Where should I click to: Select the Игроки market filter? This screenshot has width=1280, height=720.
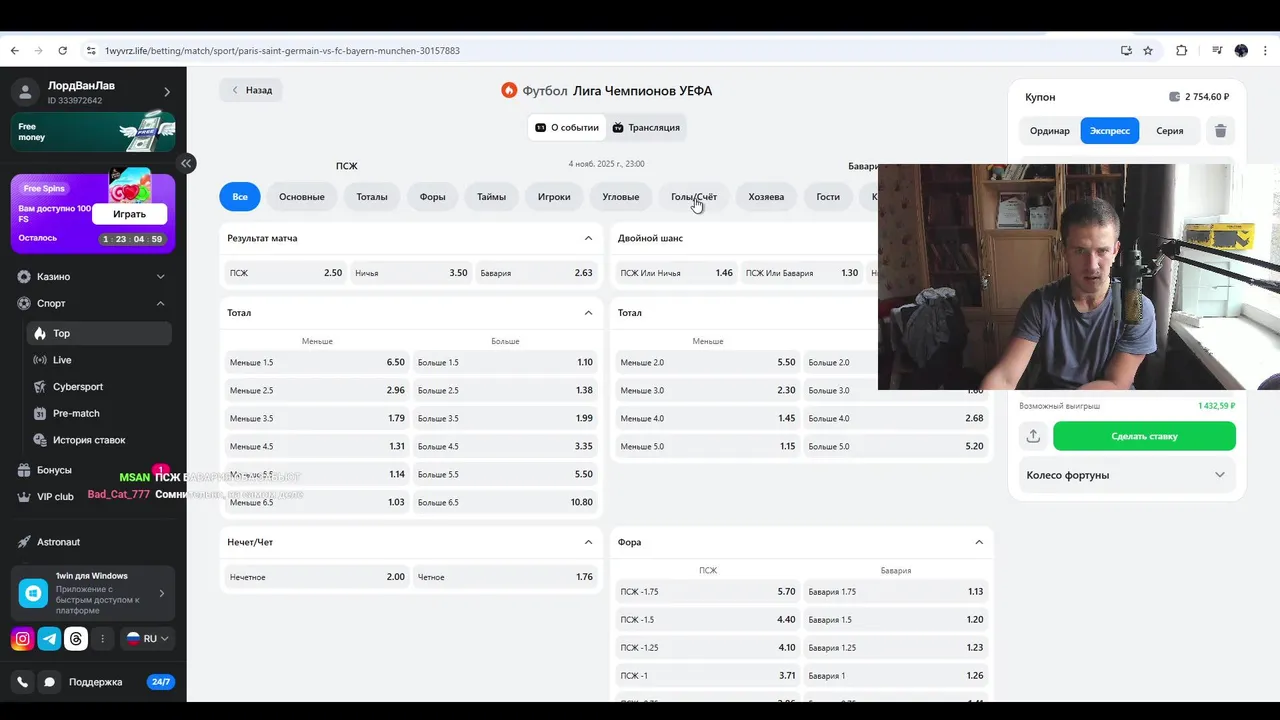coord(554,197)
